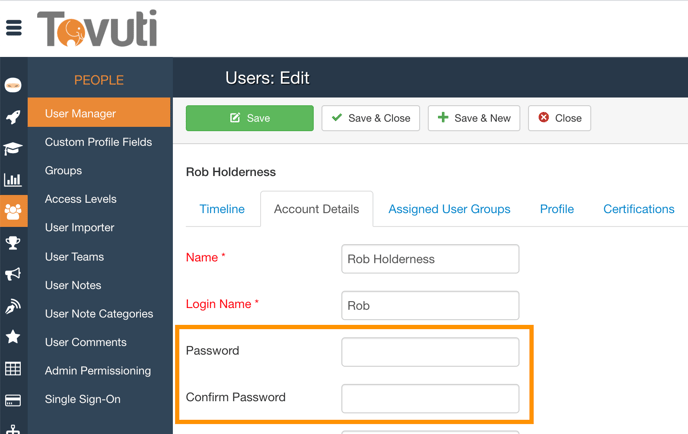Click the Tovuti logo
This screenshot has width=688, height=434.
[97, 29]
